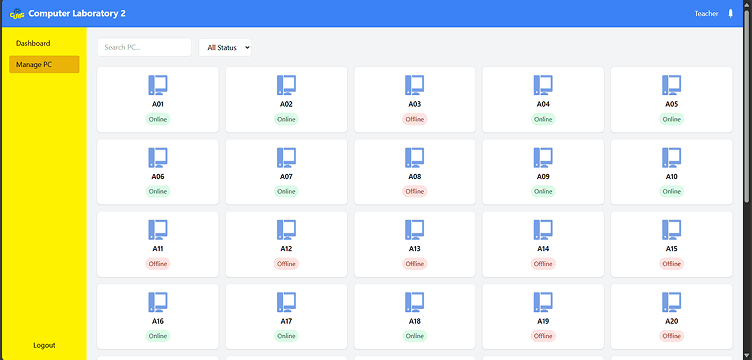752x360 pixels.
Task: Click the Computer Laboratory 2 title
Action: (x=77, y=13)
